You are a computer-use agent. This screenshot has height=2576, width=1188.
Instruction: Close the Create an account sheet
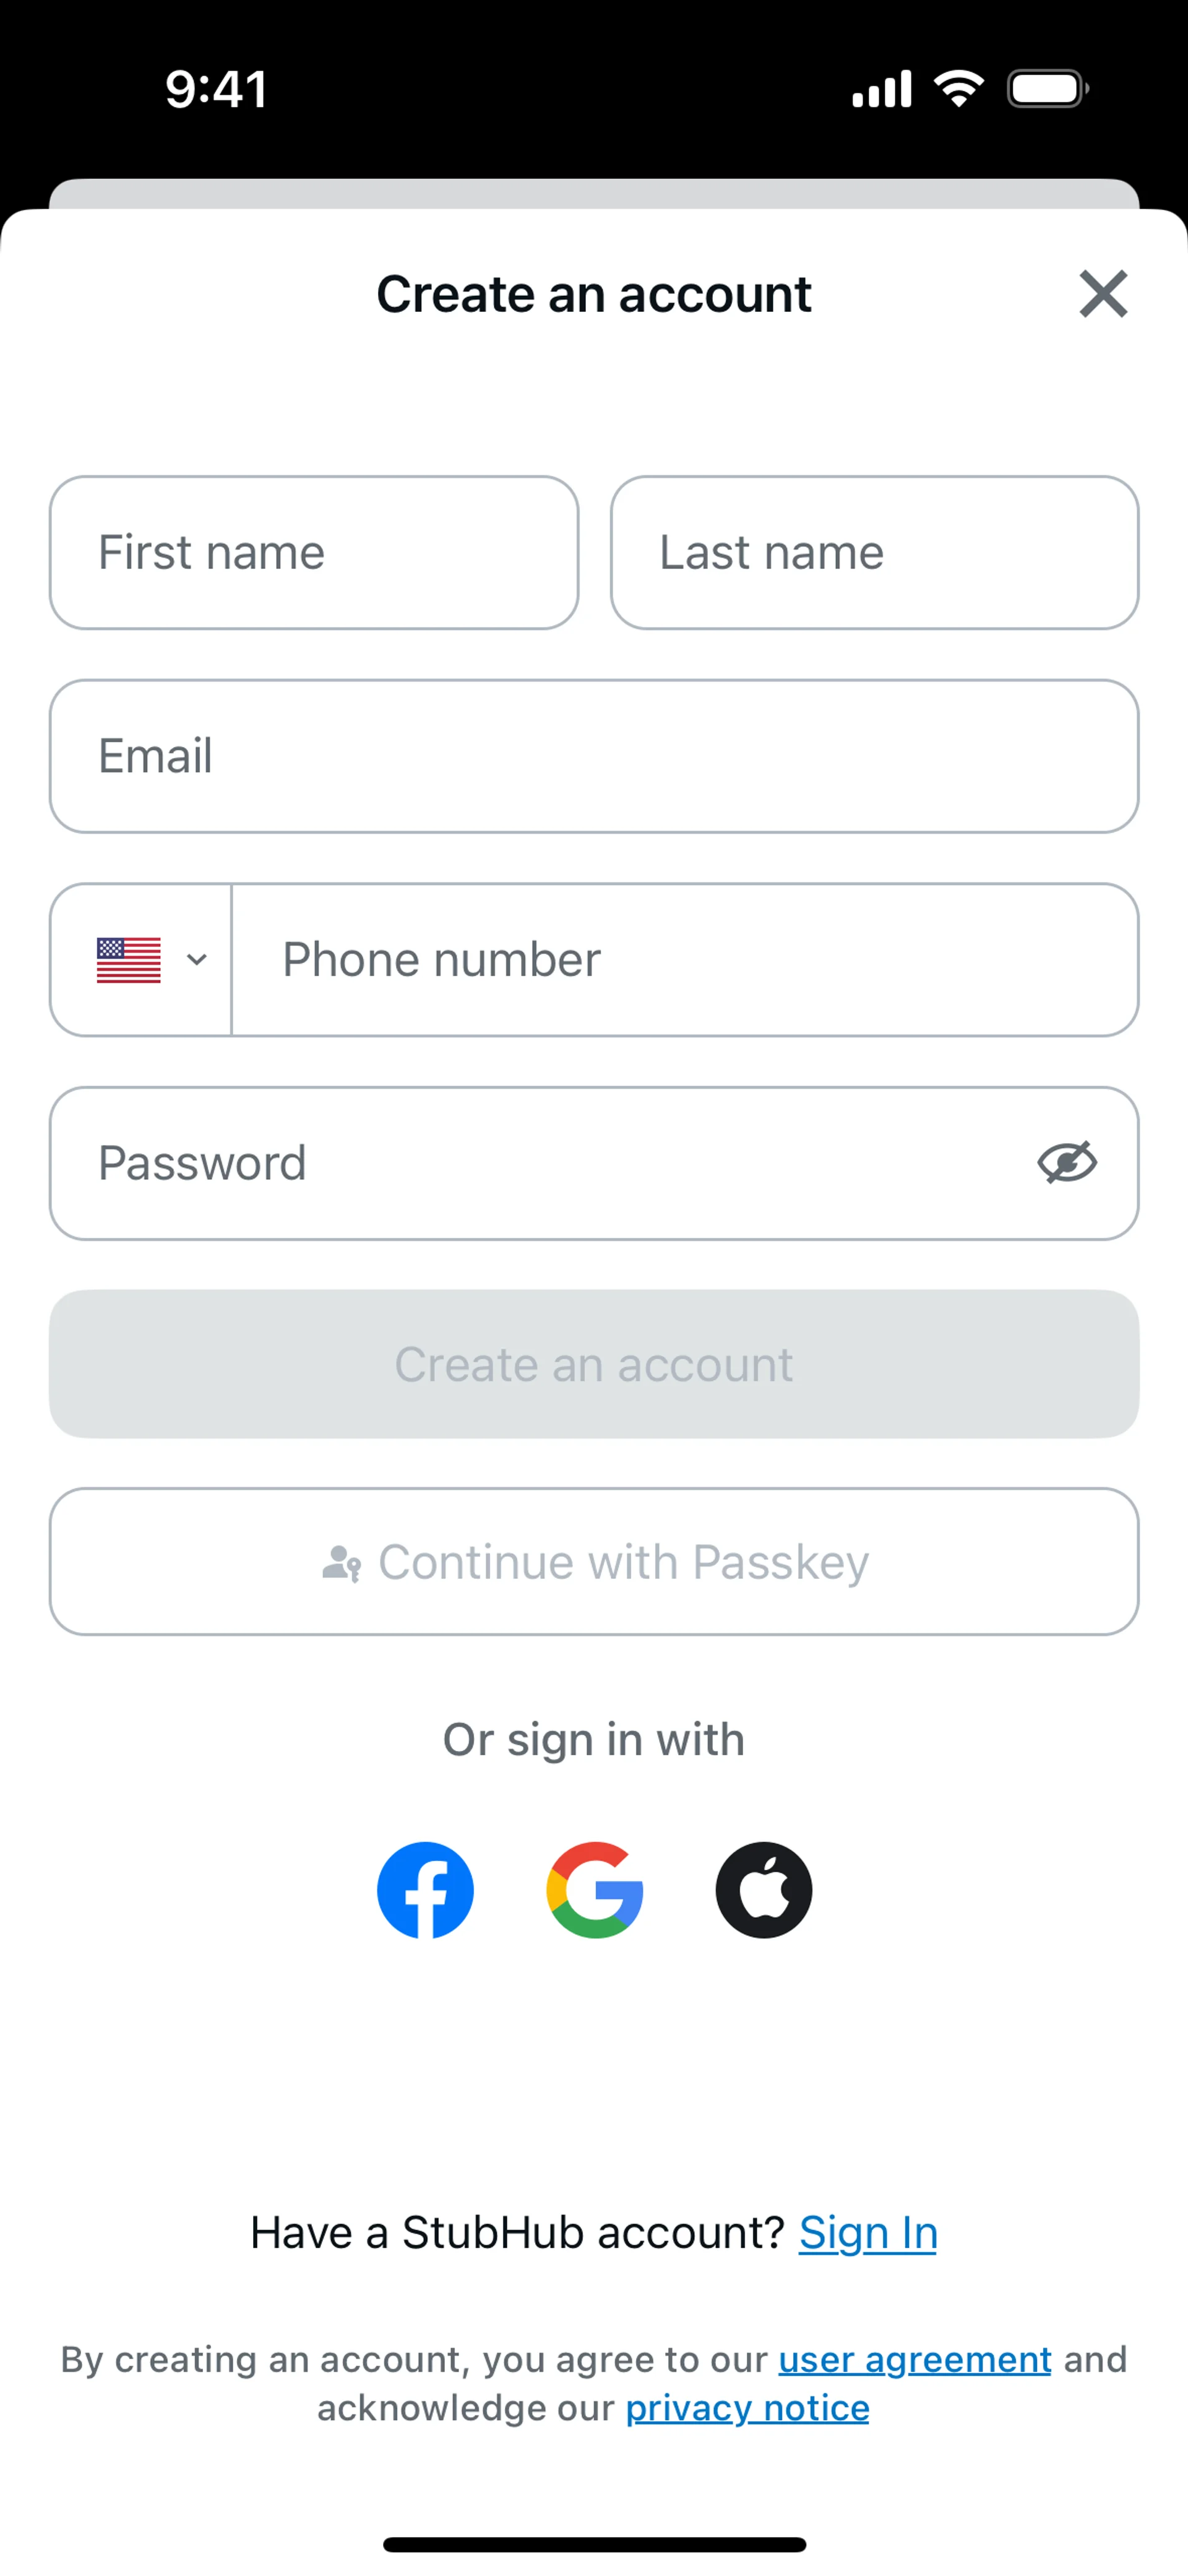[x=1103, y=294]
